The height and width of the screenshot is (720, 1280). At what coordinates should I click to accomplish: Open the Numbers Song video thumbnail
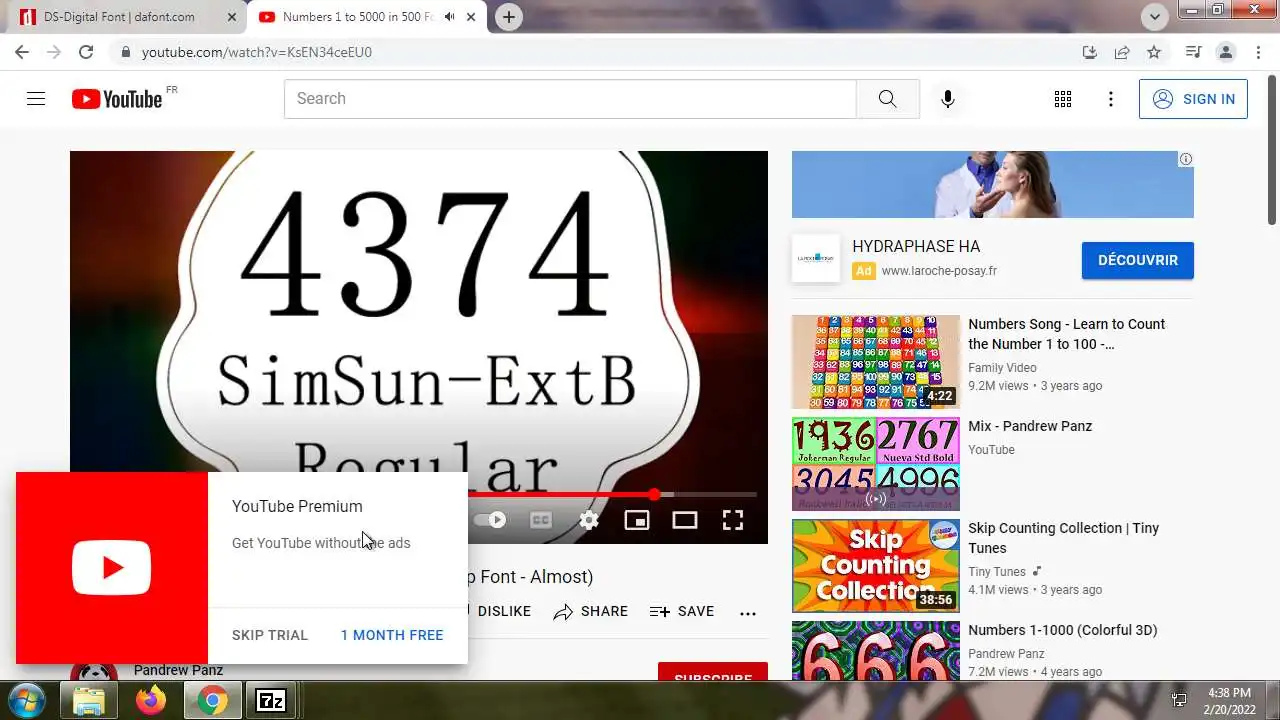876,362
